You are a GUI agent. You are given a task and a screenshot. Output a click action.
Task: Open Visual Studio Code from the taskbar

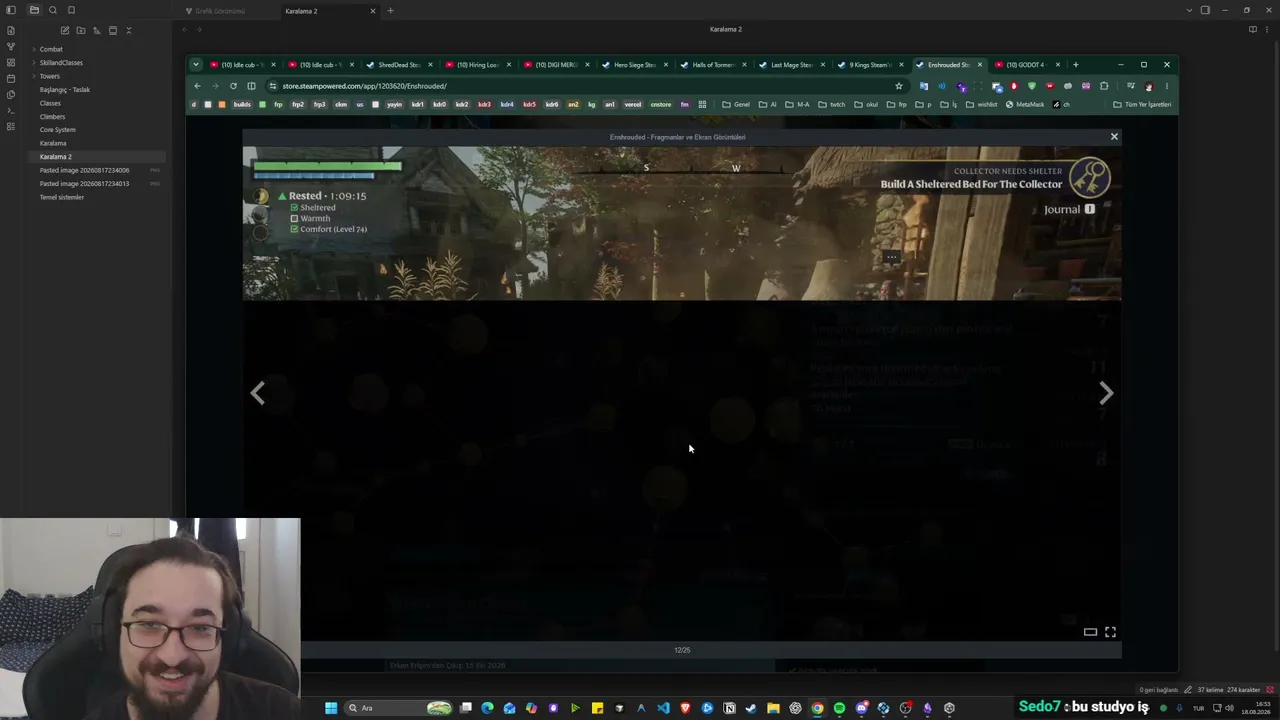pyautogui.click(x=663, y=708)
